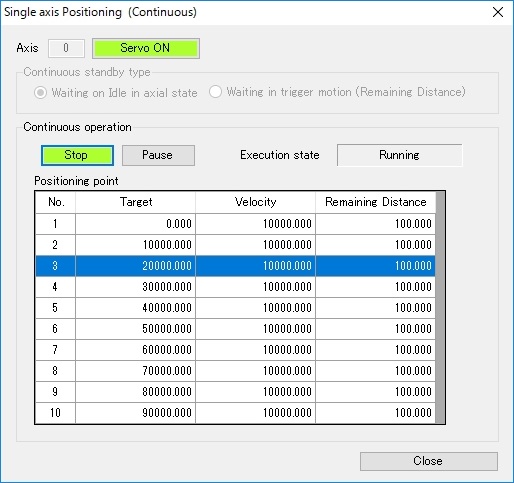Click the Velocity column header
Image resolution: width=514 pixels, height=483 pixels.
(256, 202)
